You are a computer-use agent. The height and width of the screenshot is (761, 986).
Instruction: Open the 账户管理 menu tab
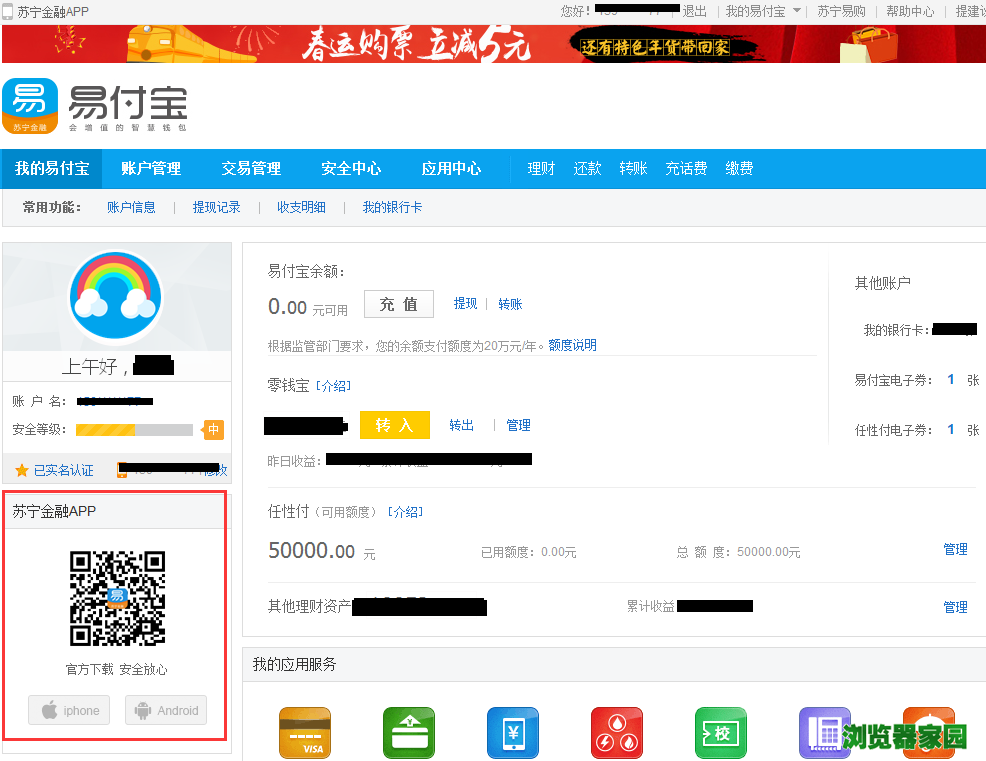pyautogui.click(x=151, y=169)
